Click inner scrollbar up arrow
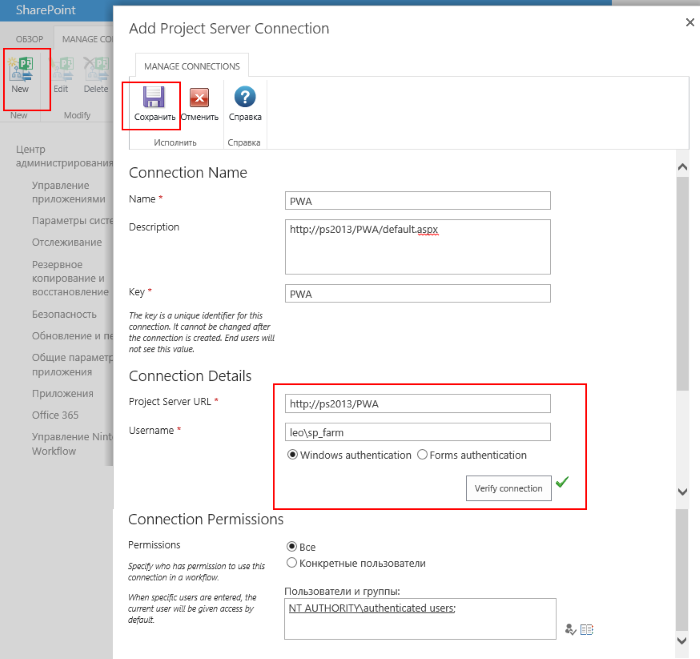Screen dimensions: 700x659 (682, 167)
